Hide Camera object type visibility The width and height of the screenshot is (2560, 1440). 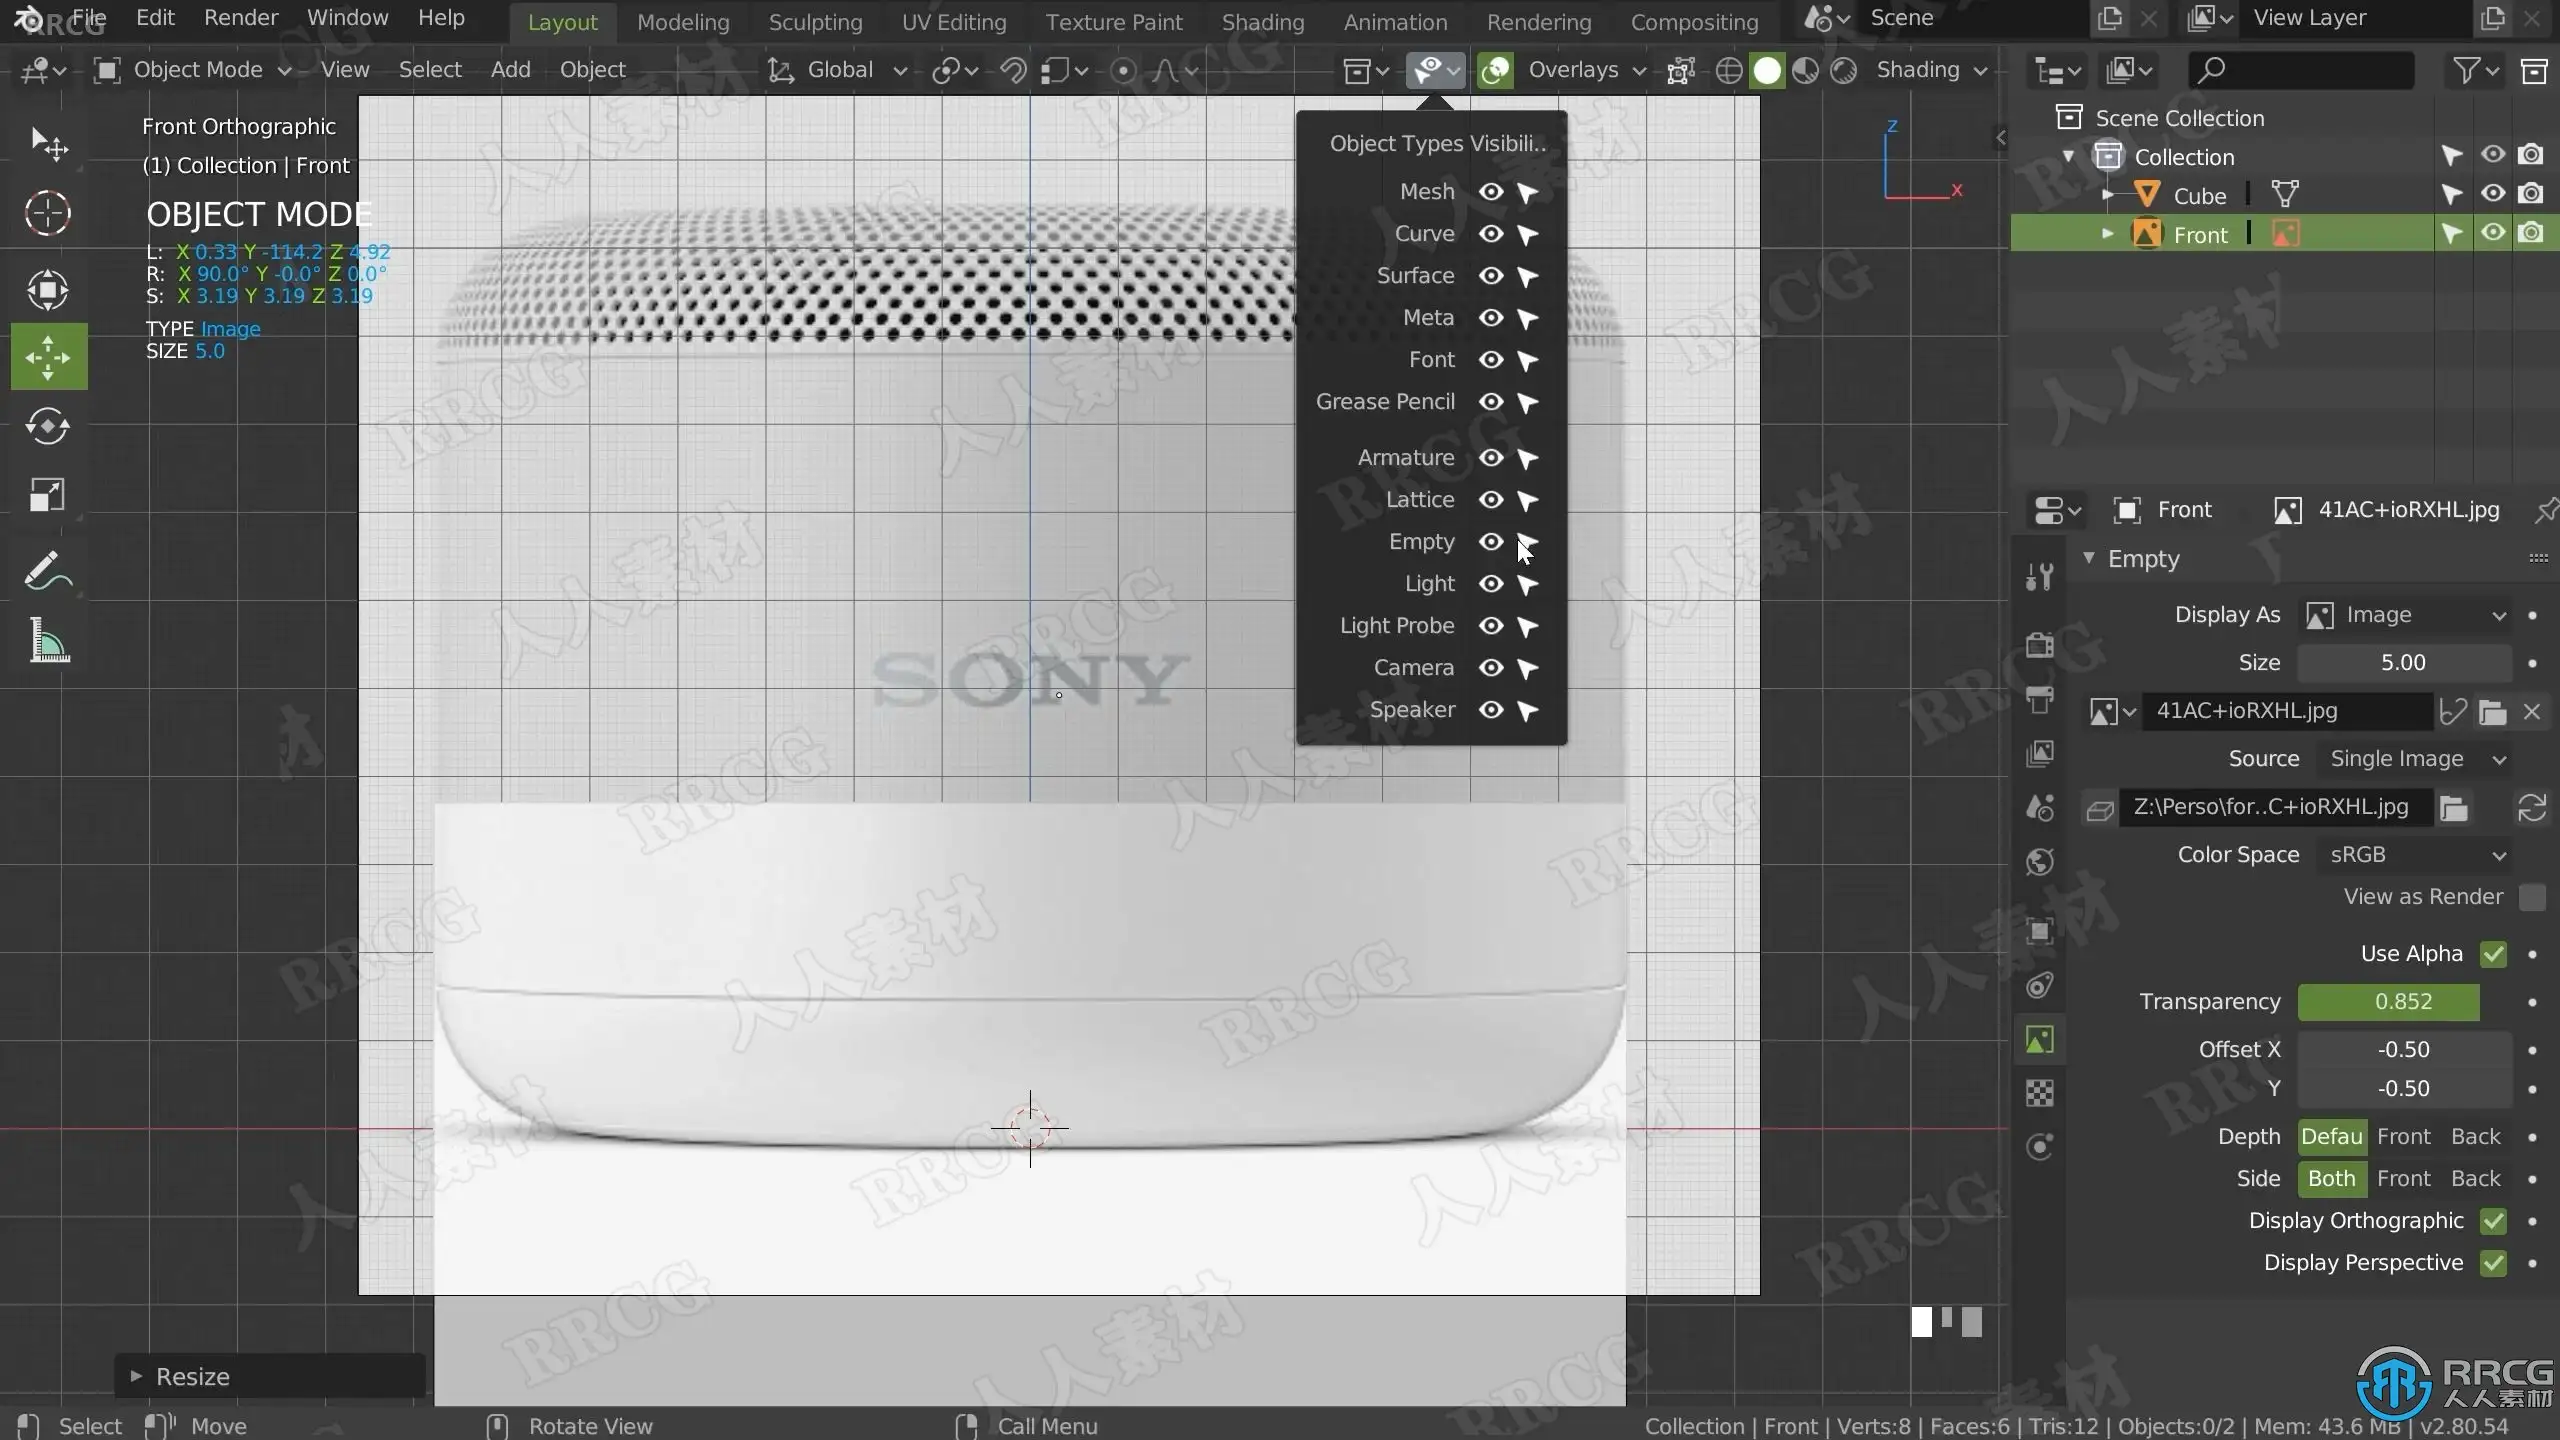click(x=1491, y=668)
